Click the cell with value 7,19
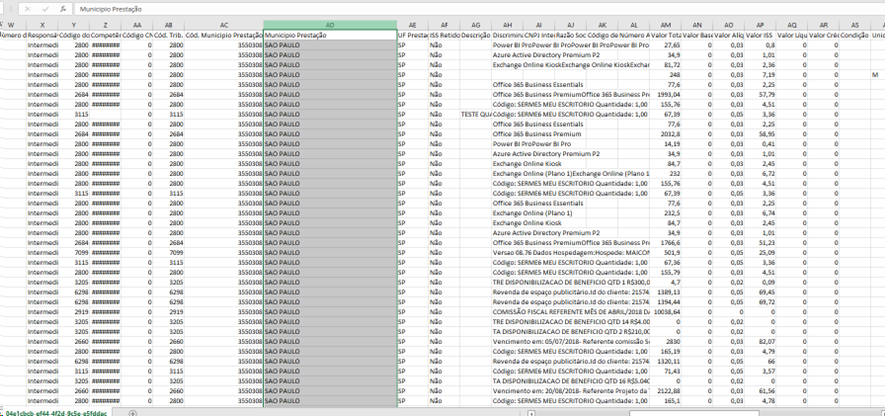This screenshot has width=885, height=416. coord(760,75)
